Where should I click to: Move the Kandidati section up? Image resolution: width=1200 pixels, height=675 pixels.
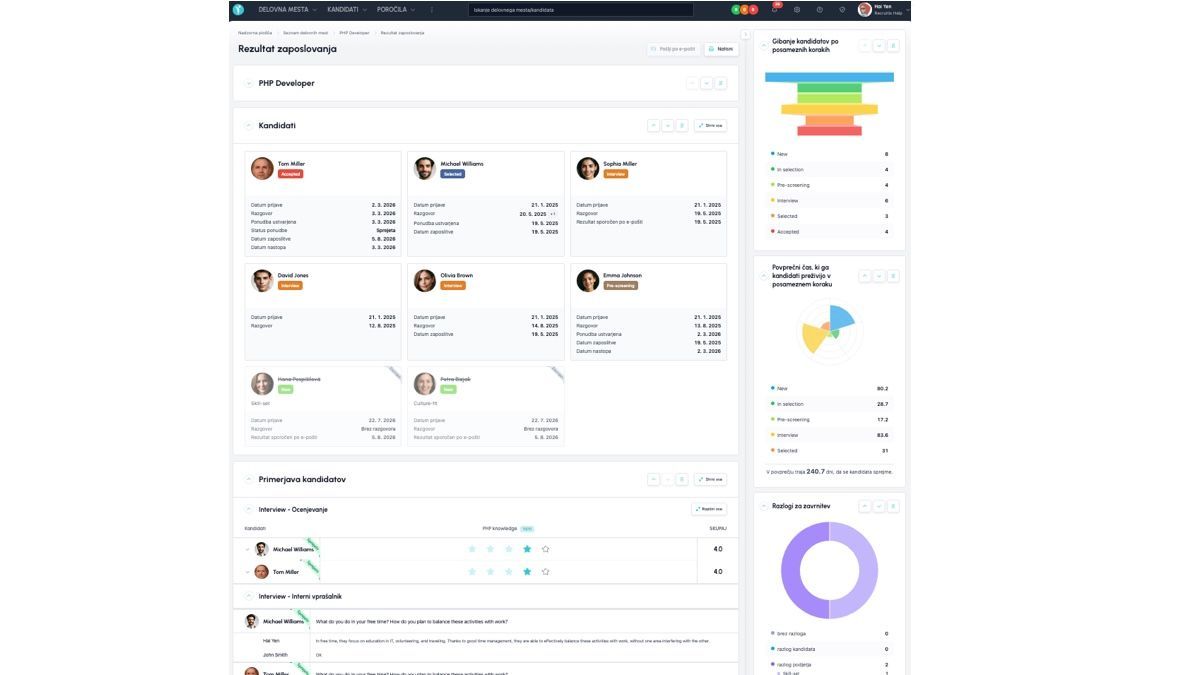654,126
